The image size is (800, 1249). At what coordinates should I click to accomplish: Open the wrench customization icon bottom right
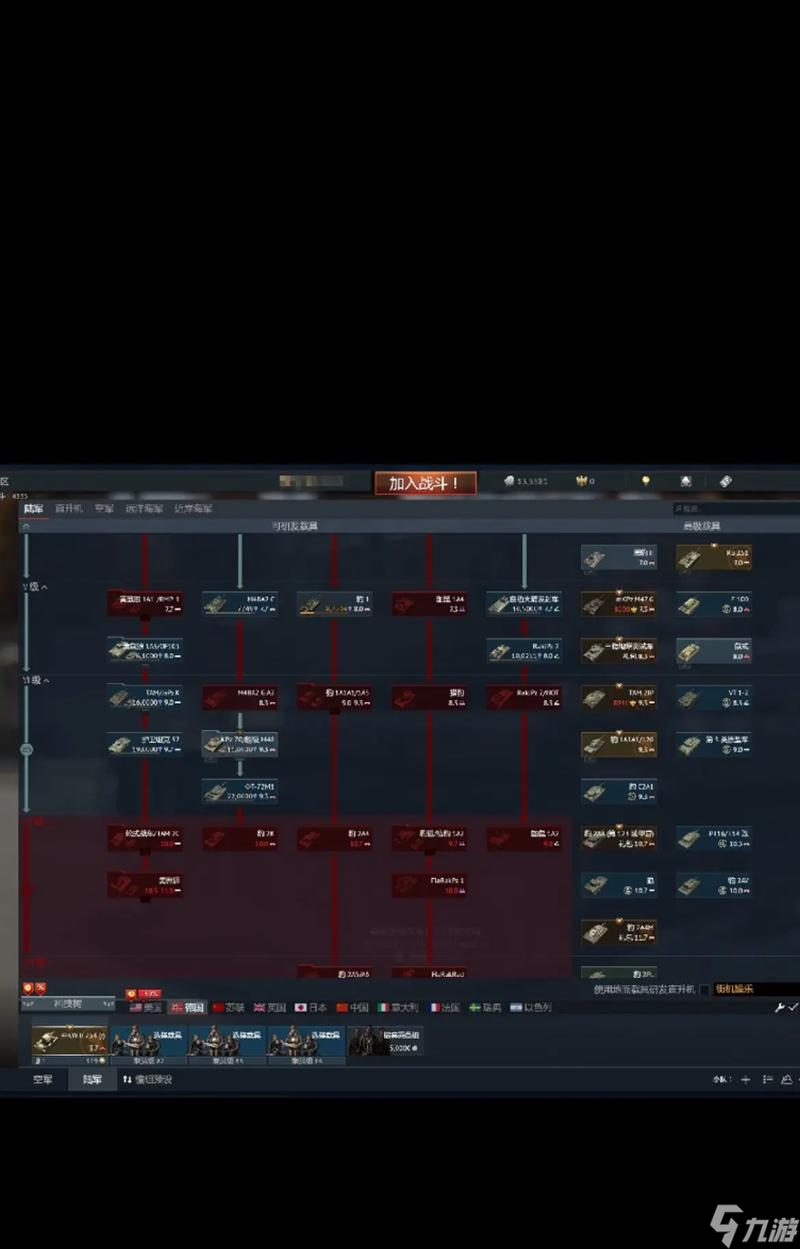pos(780,1008)
